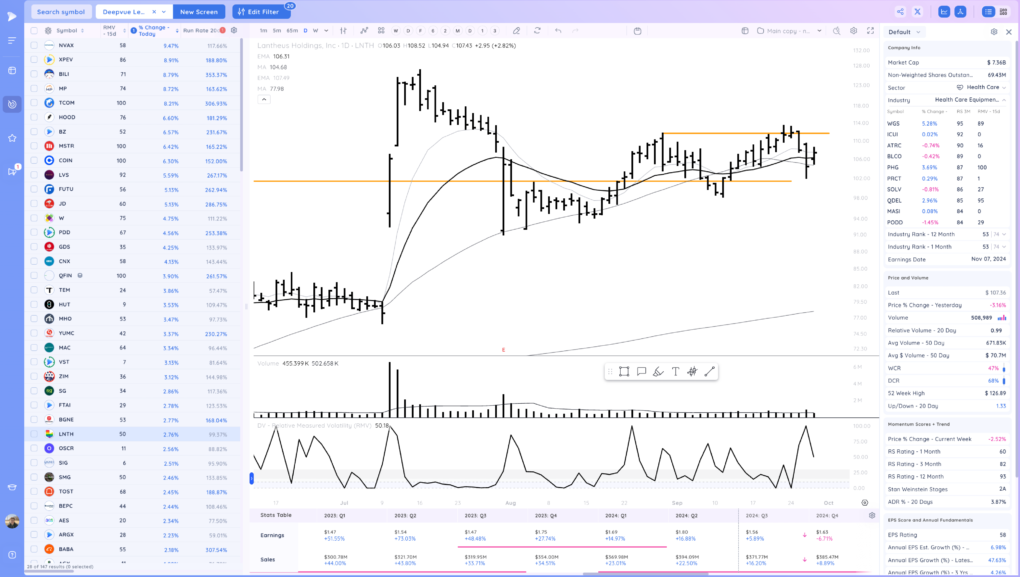Toggle the select-all checkbox in table header
1020x577 pixels.
(x=34, y=30)
